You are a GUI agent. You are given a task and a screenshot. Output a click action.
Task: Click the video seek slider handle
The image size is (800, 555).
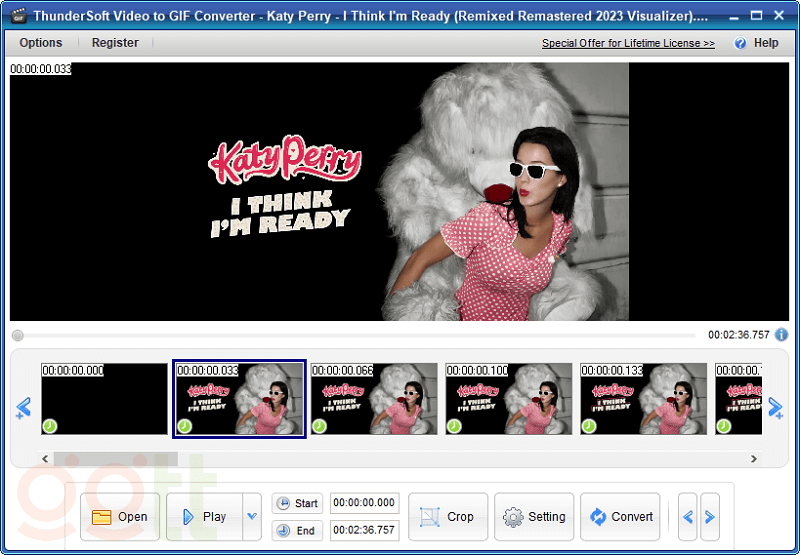[x=17, y=336]
